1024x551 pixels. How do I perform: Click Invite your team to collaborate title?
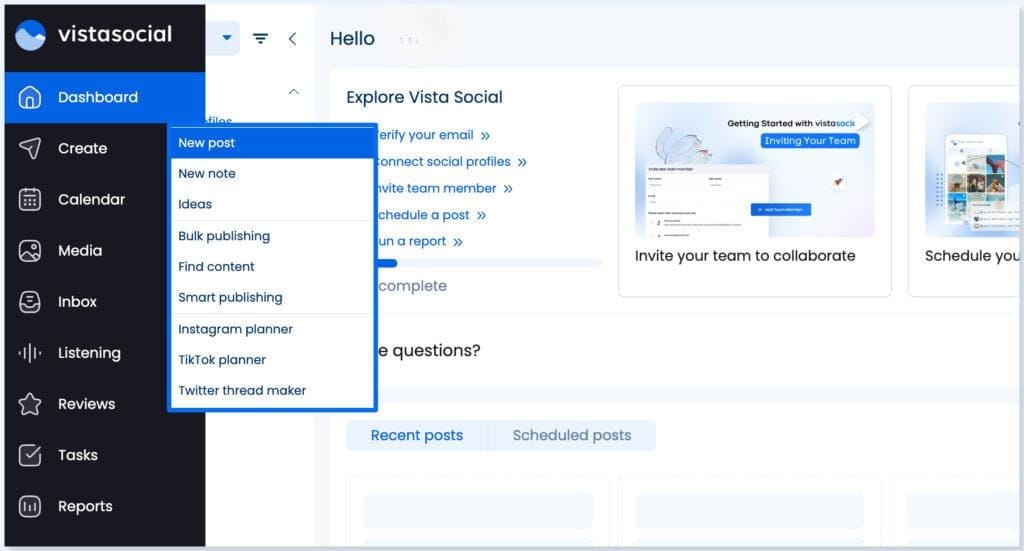(x=745, y=256)
